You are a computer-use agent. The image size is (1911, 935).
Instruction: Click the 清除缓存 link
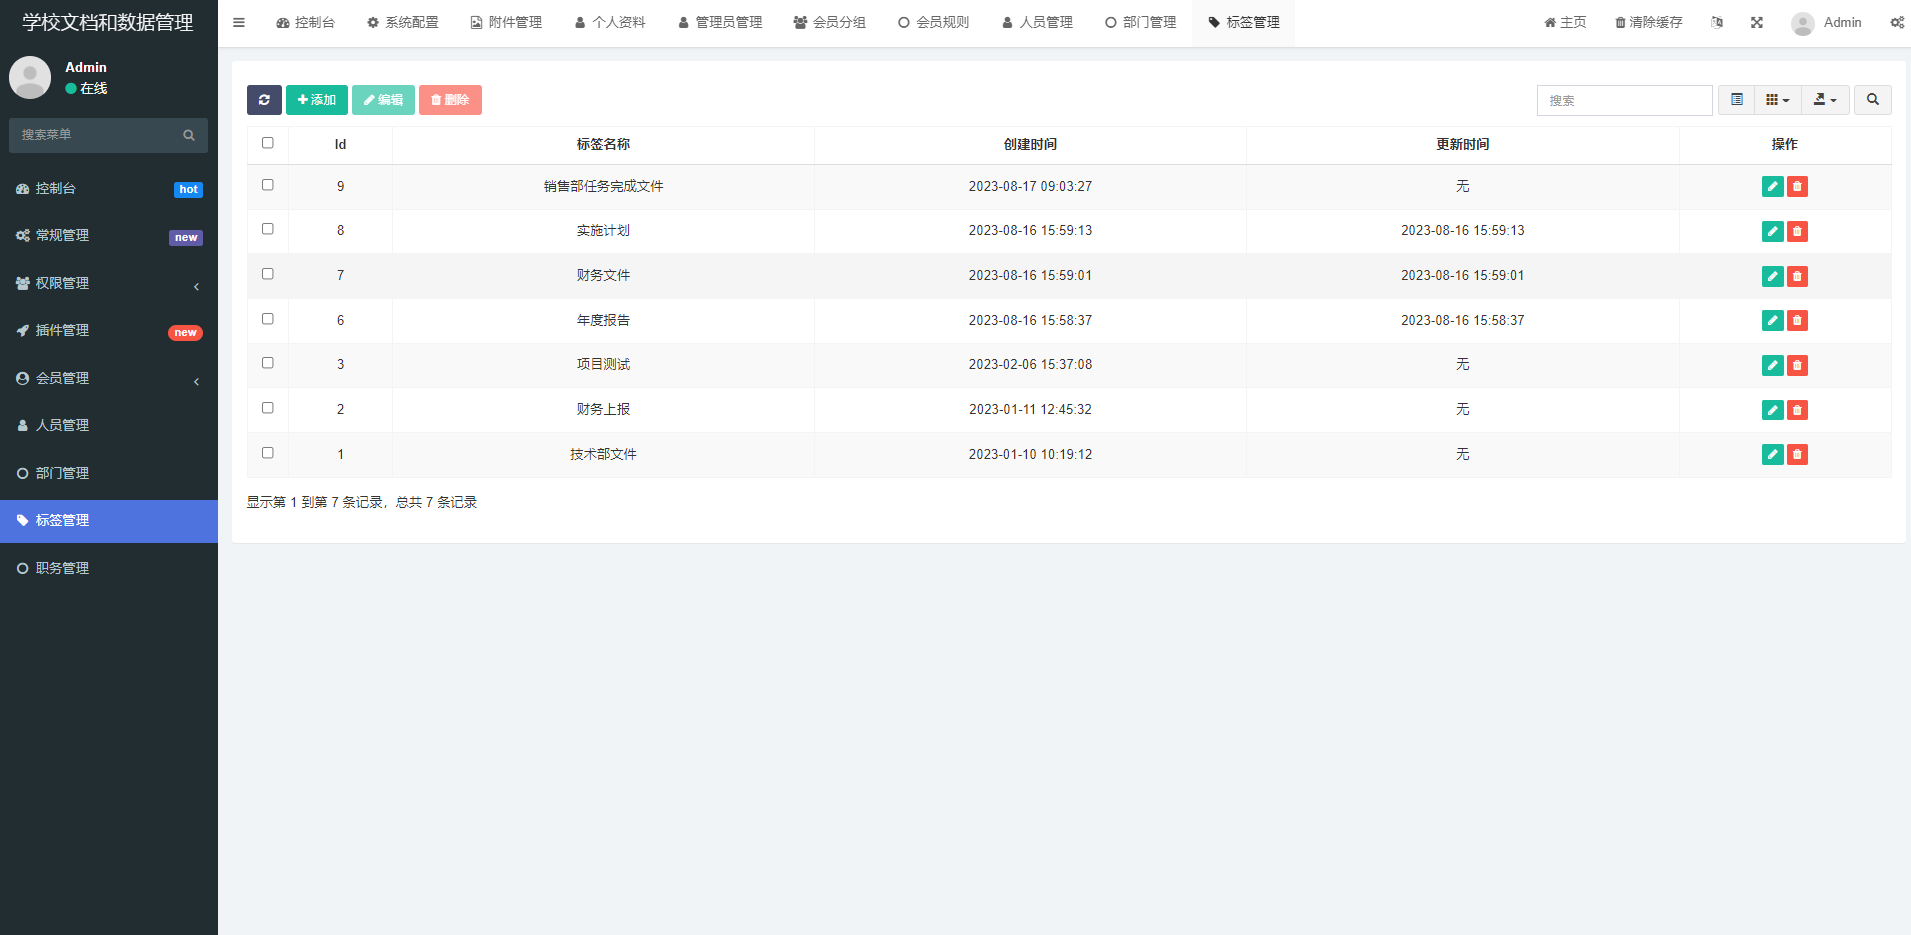pyautogui.click(x=1648, y=22)
